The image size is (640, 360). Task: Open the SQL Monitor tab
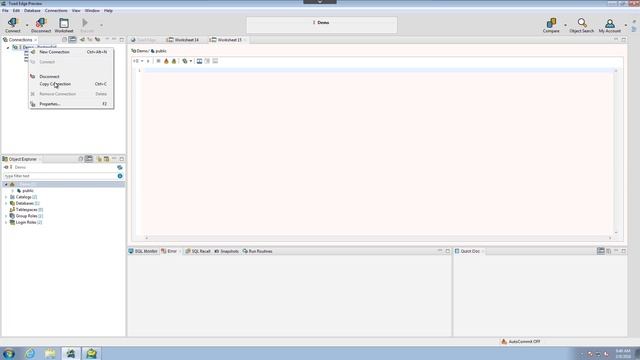(x=143, y=251)
